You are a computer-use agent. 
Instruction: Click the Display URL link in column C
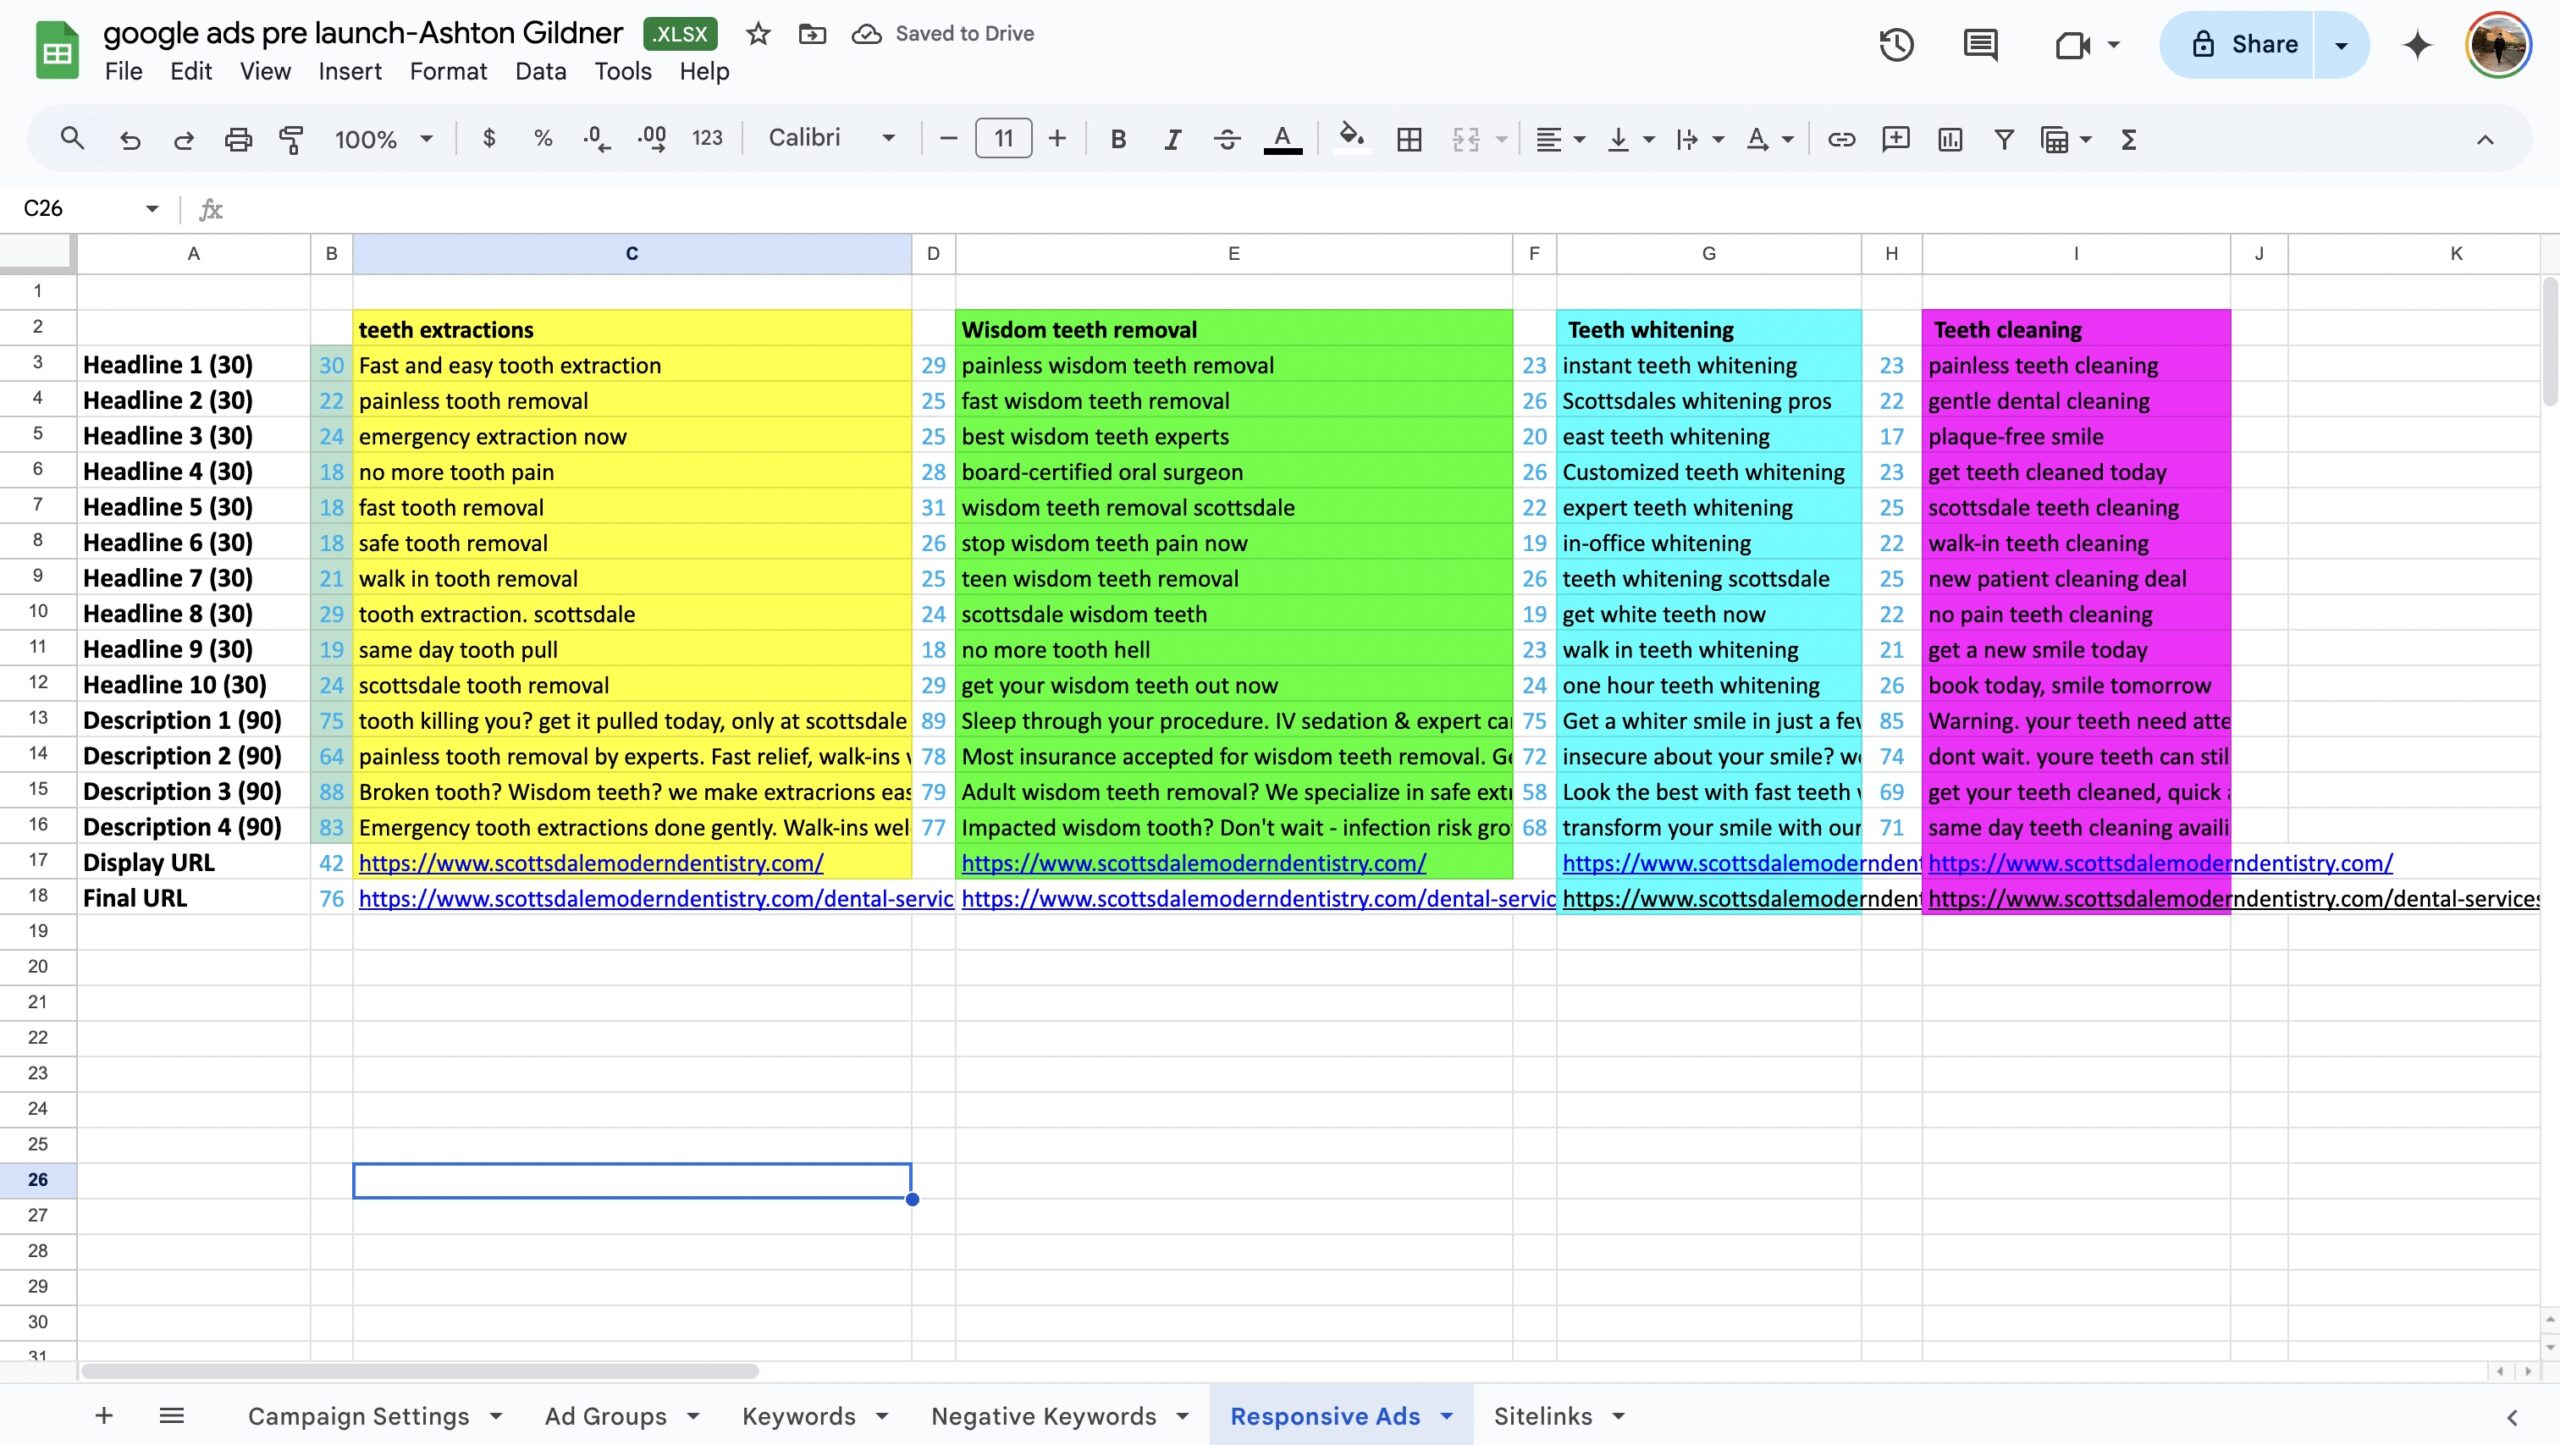tap(591, 863)
